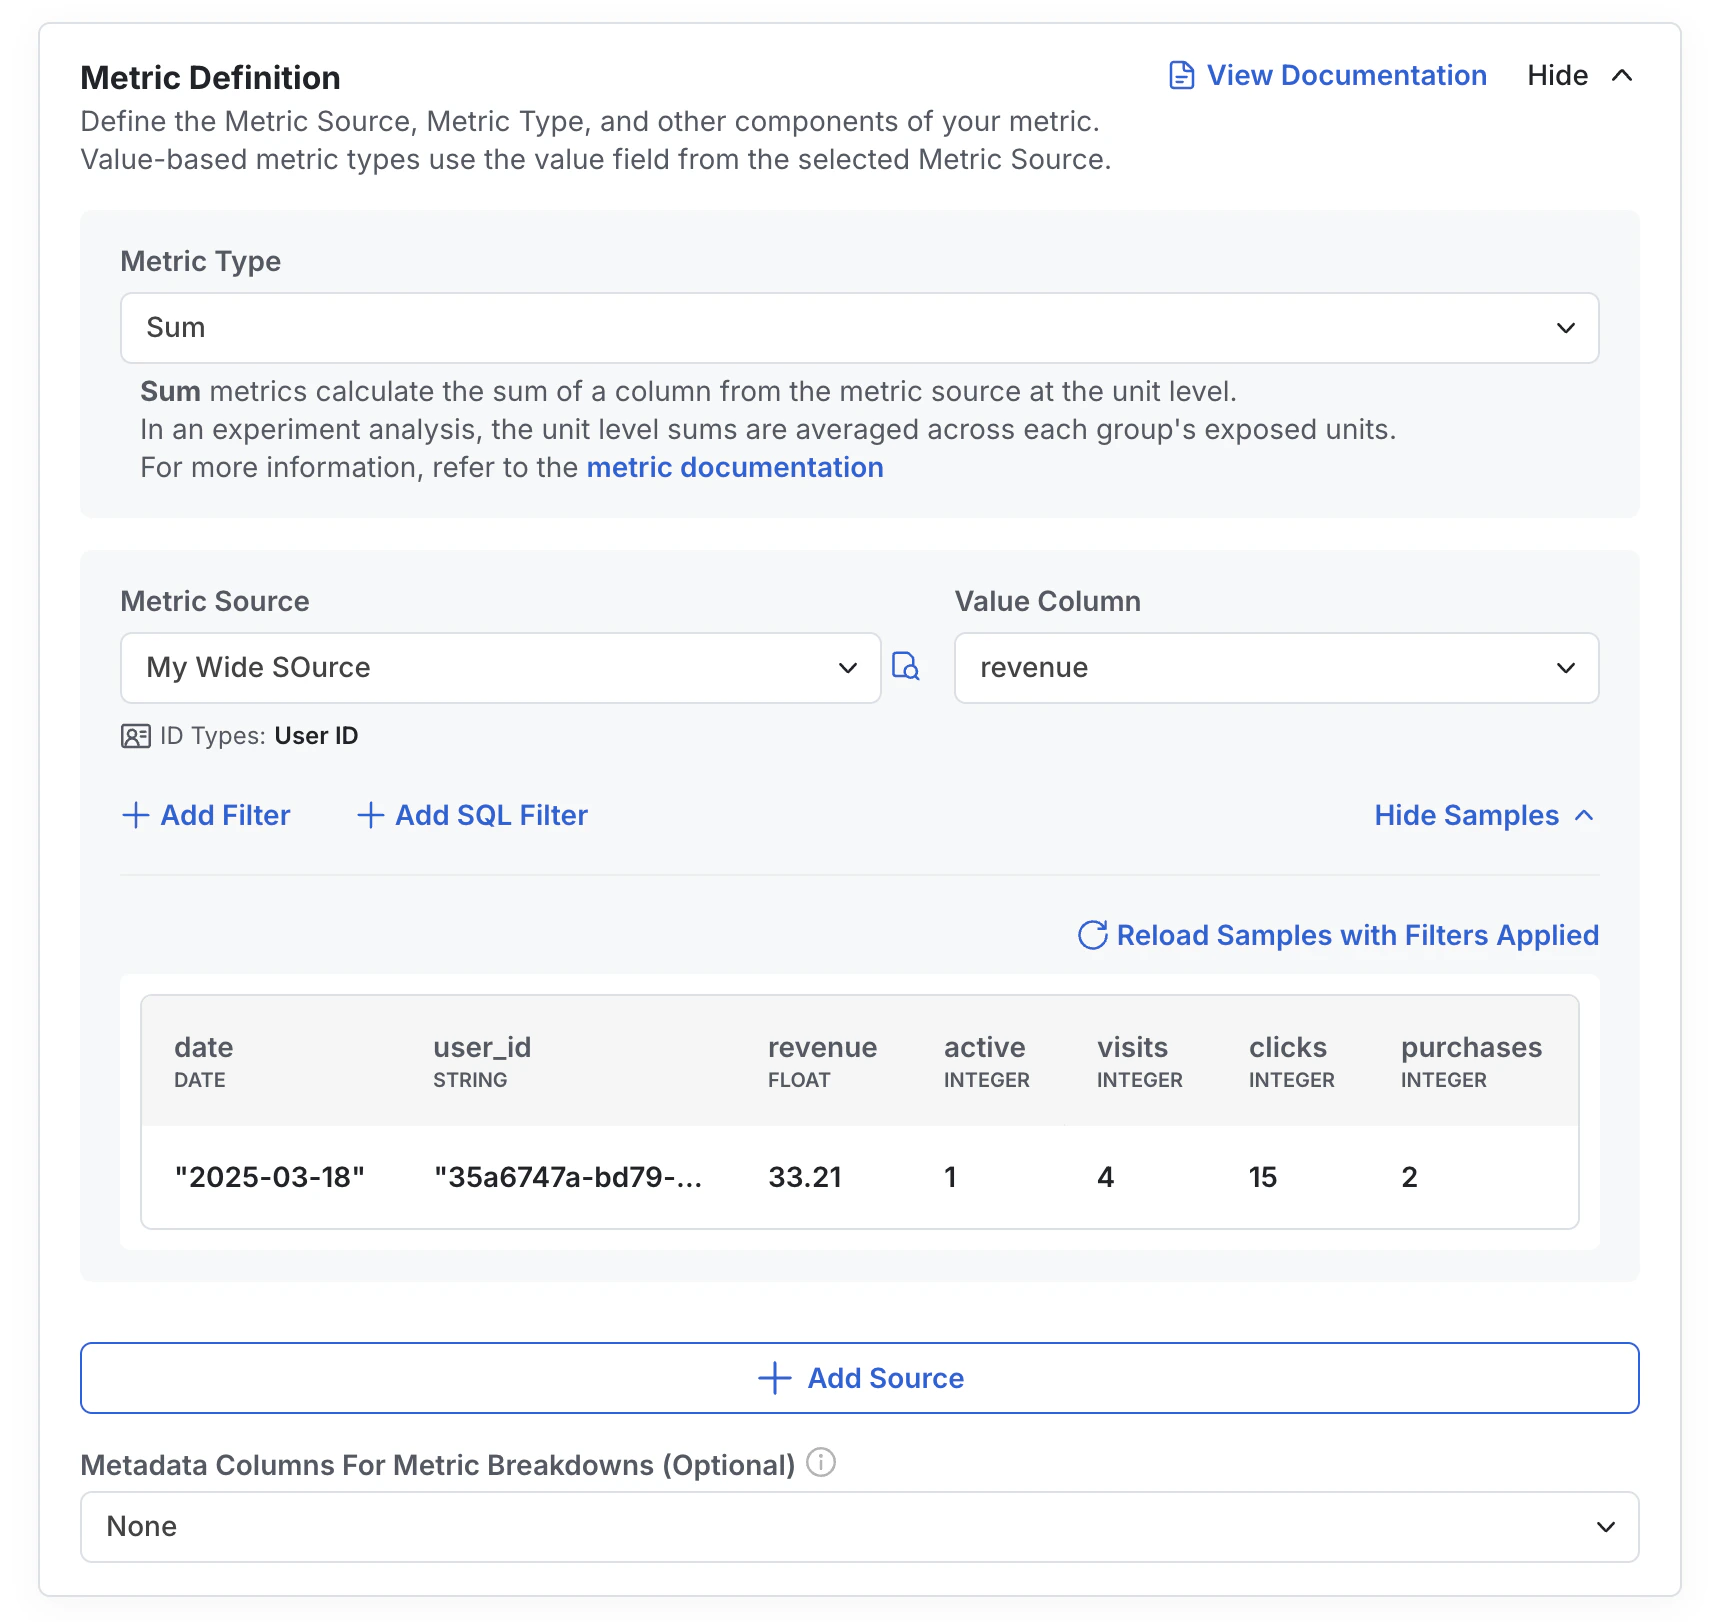
Task: Click the user_id value in the sample row
Action: [x=571, y=1177]
